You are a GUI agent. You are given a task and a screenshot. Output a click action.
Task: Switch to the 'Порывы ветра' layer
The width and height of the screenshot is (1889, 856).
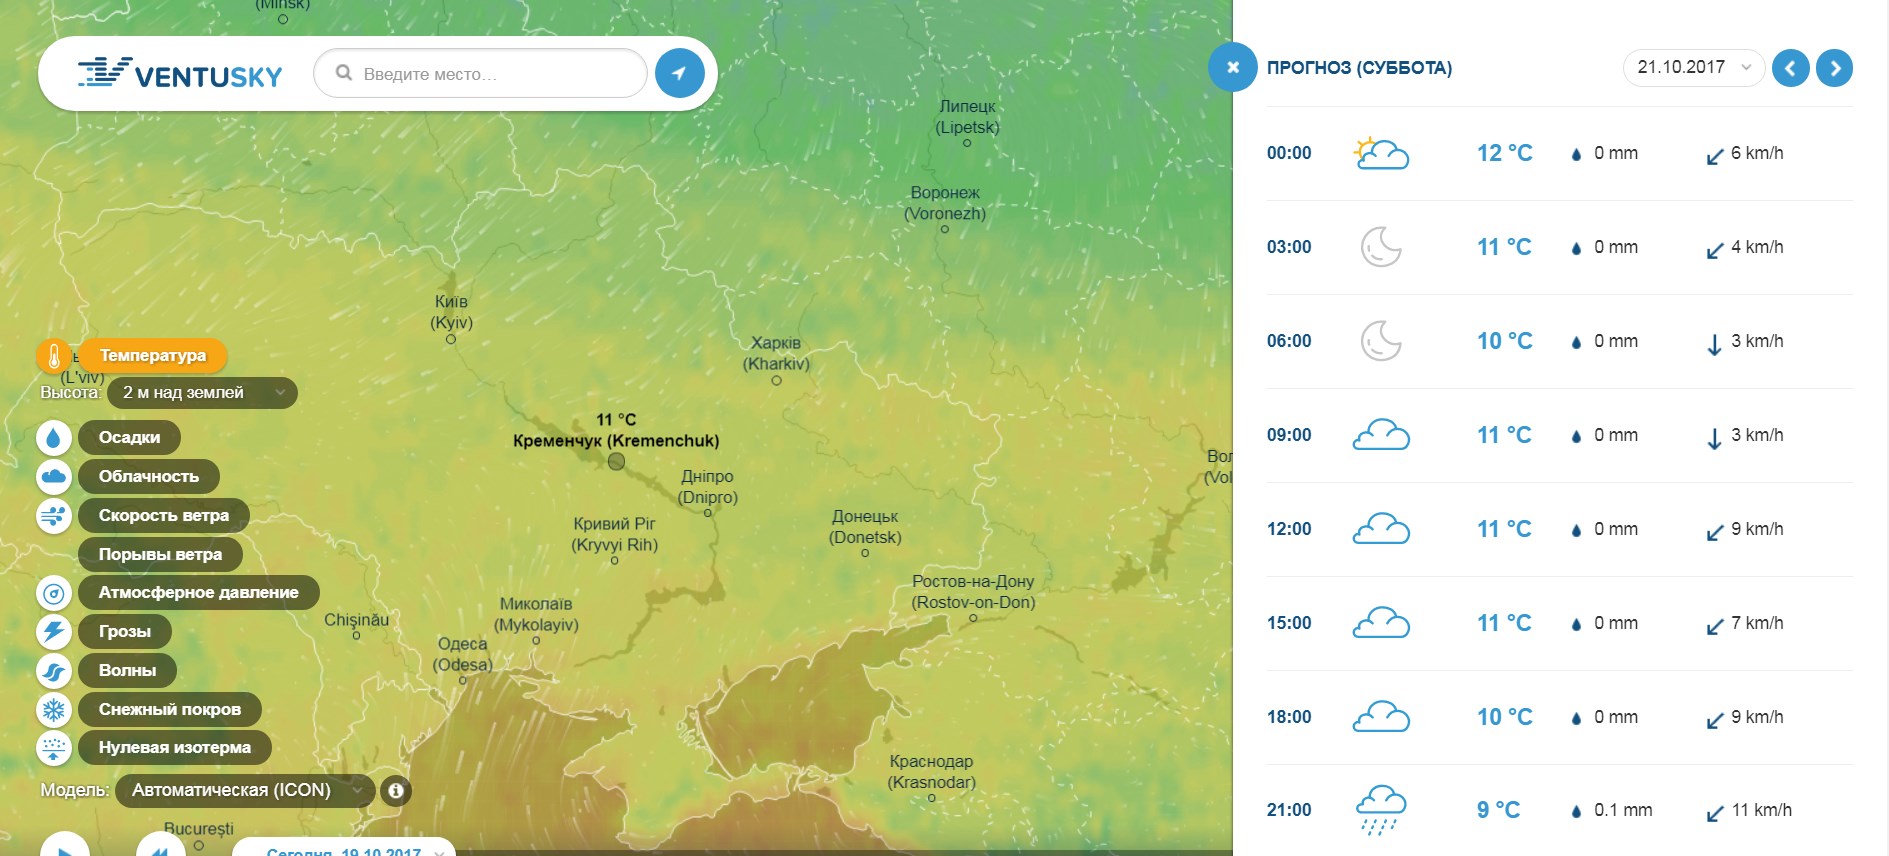coord(160,555)
